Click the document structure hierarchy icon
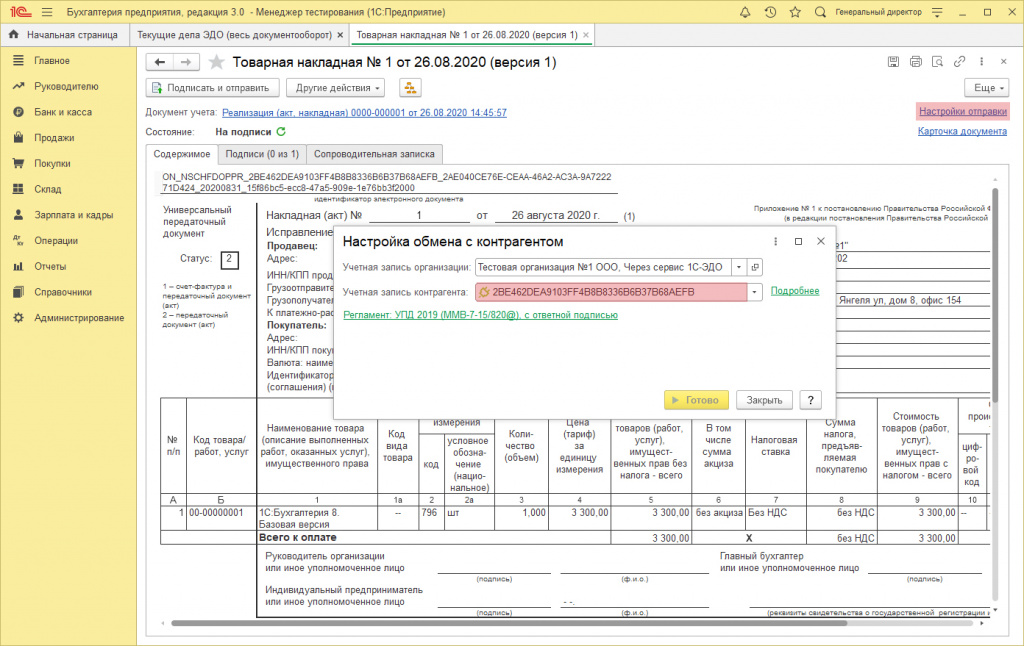Image resolution: width=1024 pixels, height=646 pixels. click(x=410, y=87)
